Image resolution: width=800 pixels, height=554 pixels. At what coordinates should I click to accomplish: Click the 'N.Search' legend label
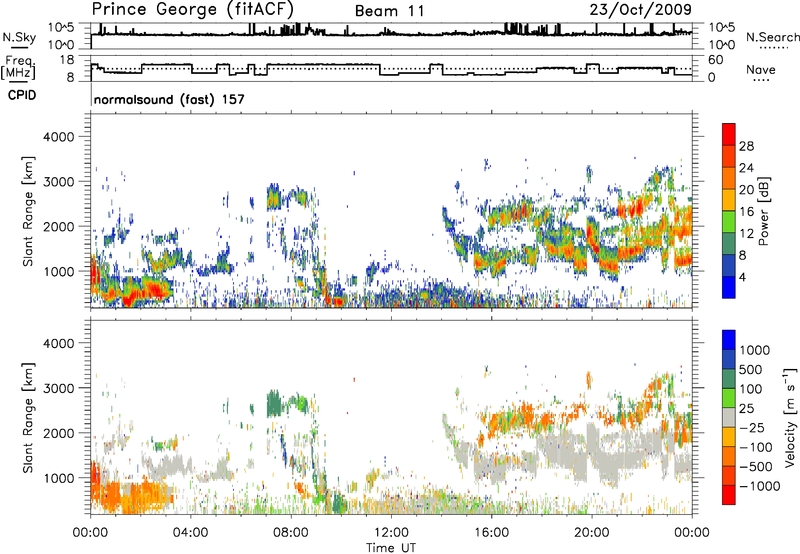(772, 37)
